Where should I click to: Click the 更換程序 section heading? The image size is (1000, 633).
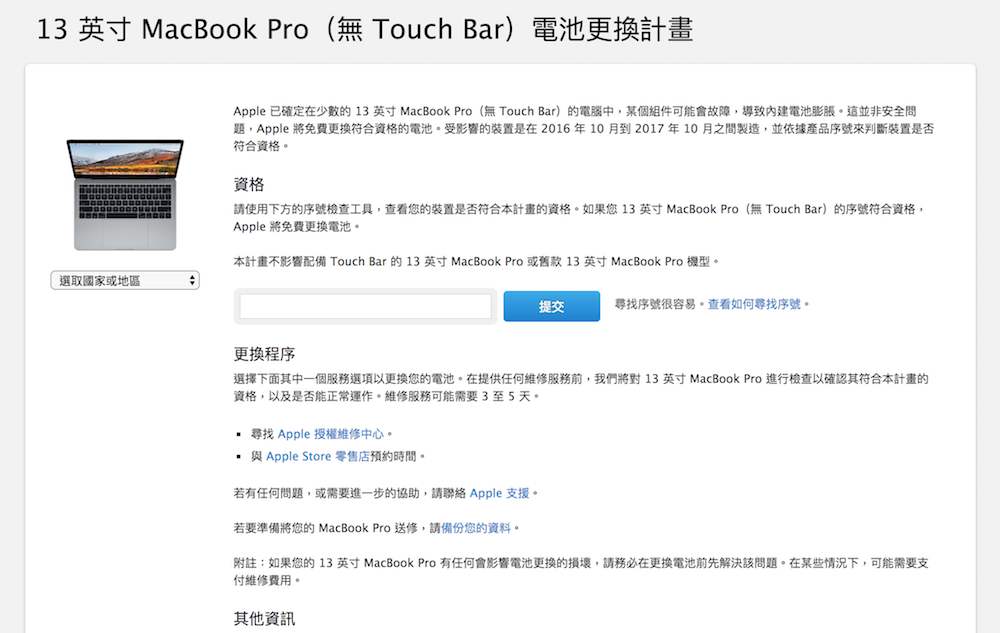pyautogui.click(x=264, y=354)
